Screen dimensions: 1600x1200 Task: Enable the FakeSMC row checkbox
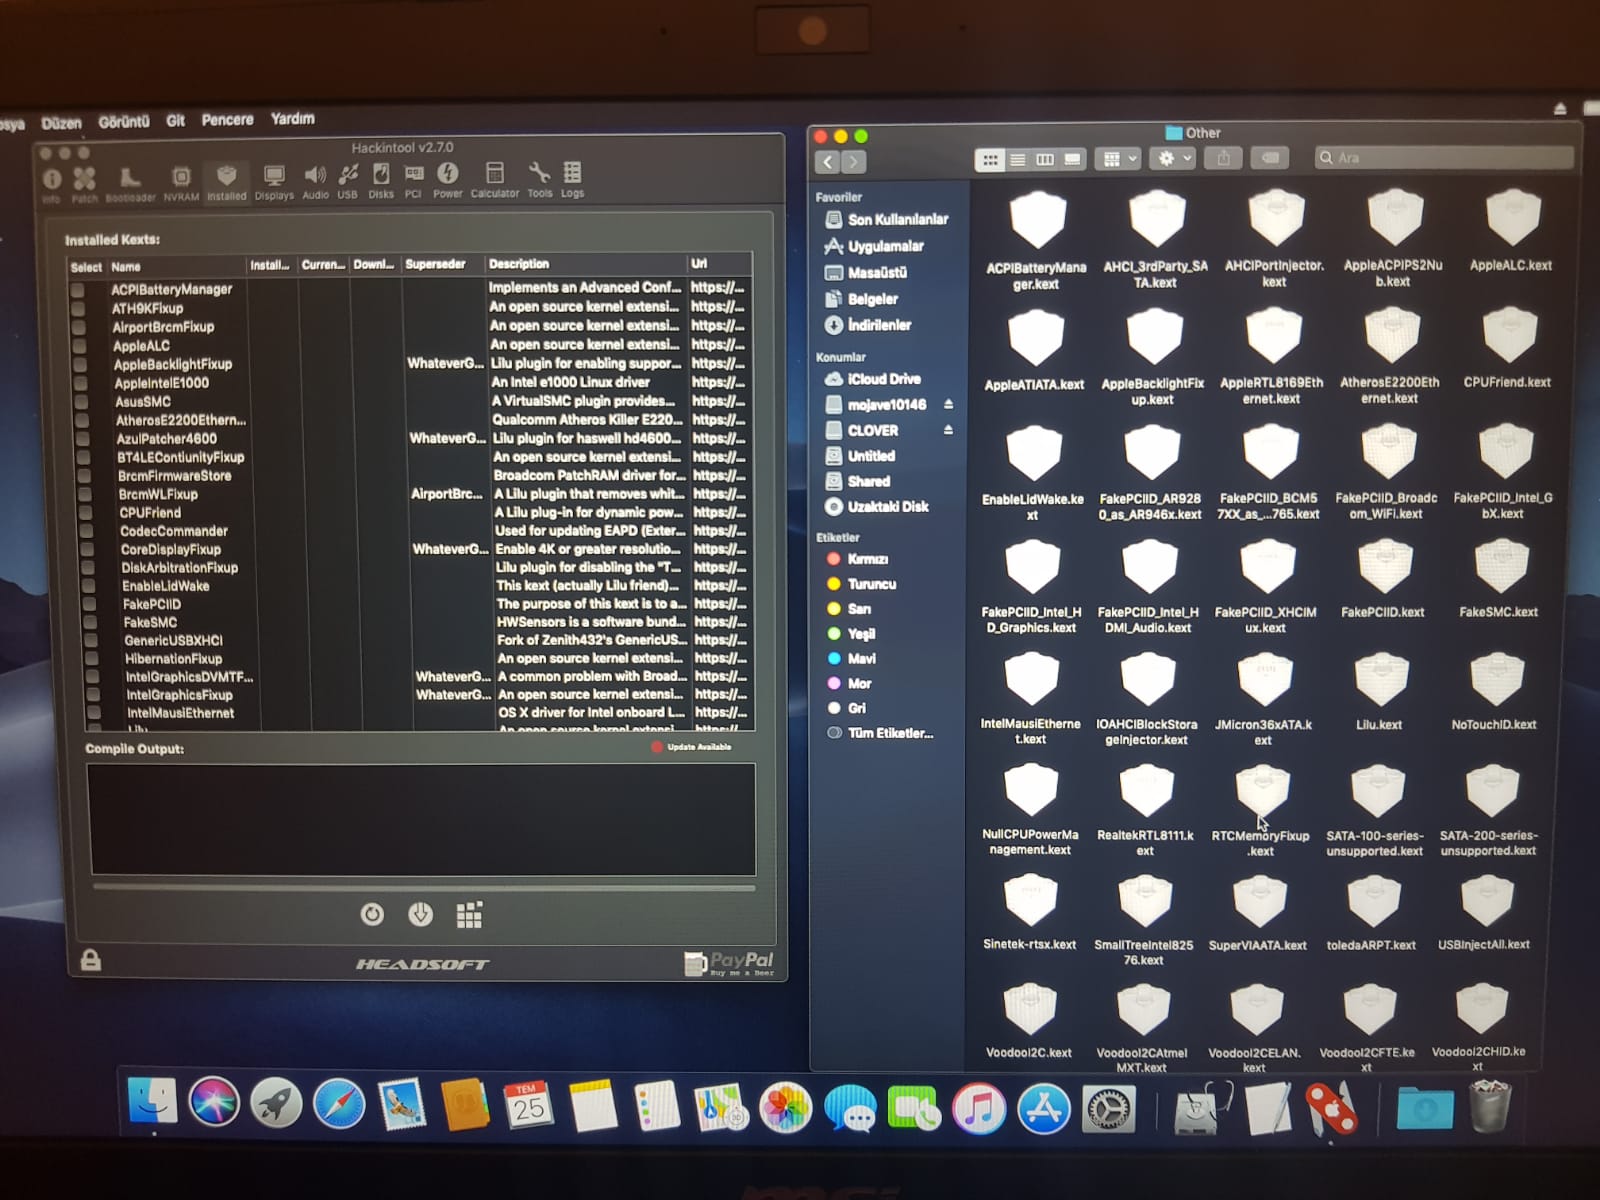tap(89, 622)
